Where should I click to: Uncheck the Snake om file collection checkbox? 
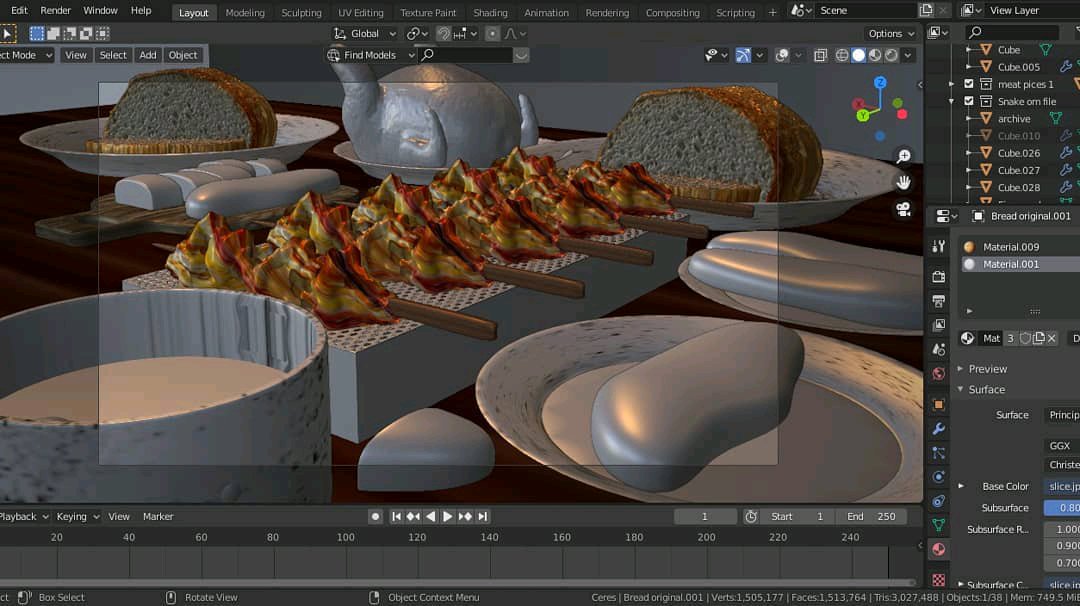[969, 101]
